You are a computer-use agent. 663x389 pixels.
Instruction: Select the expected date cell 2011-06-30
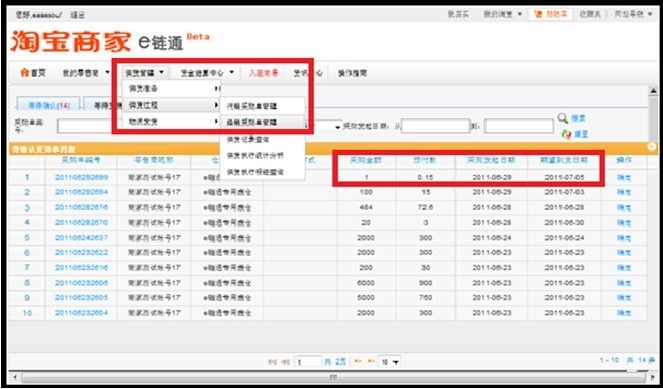(x=564, y=222)
